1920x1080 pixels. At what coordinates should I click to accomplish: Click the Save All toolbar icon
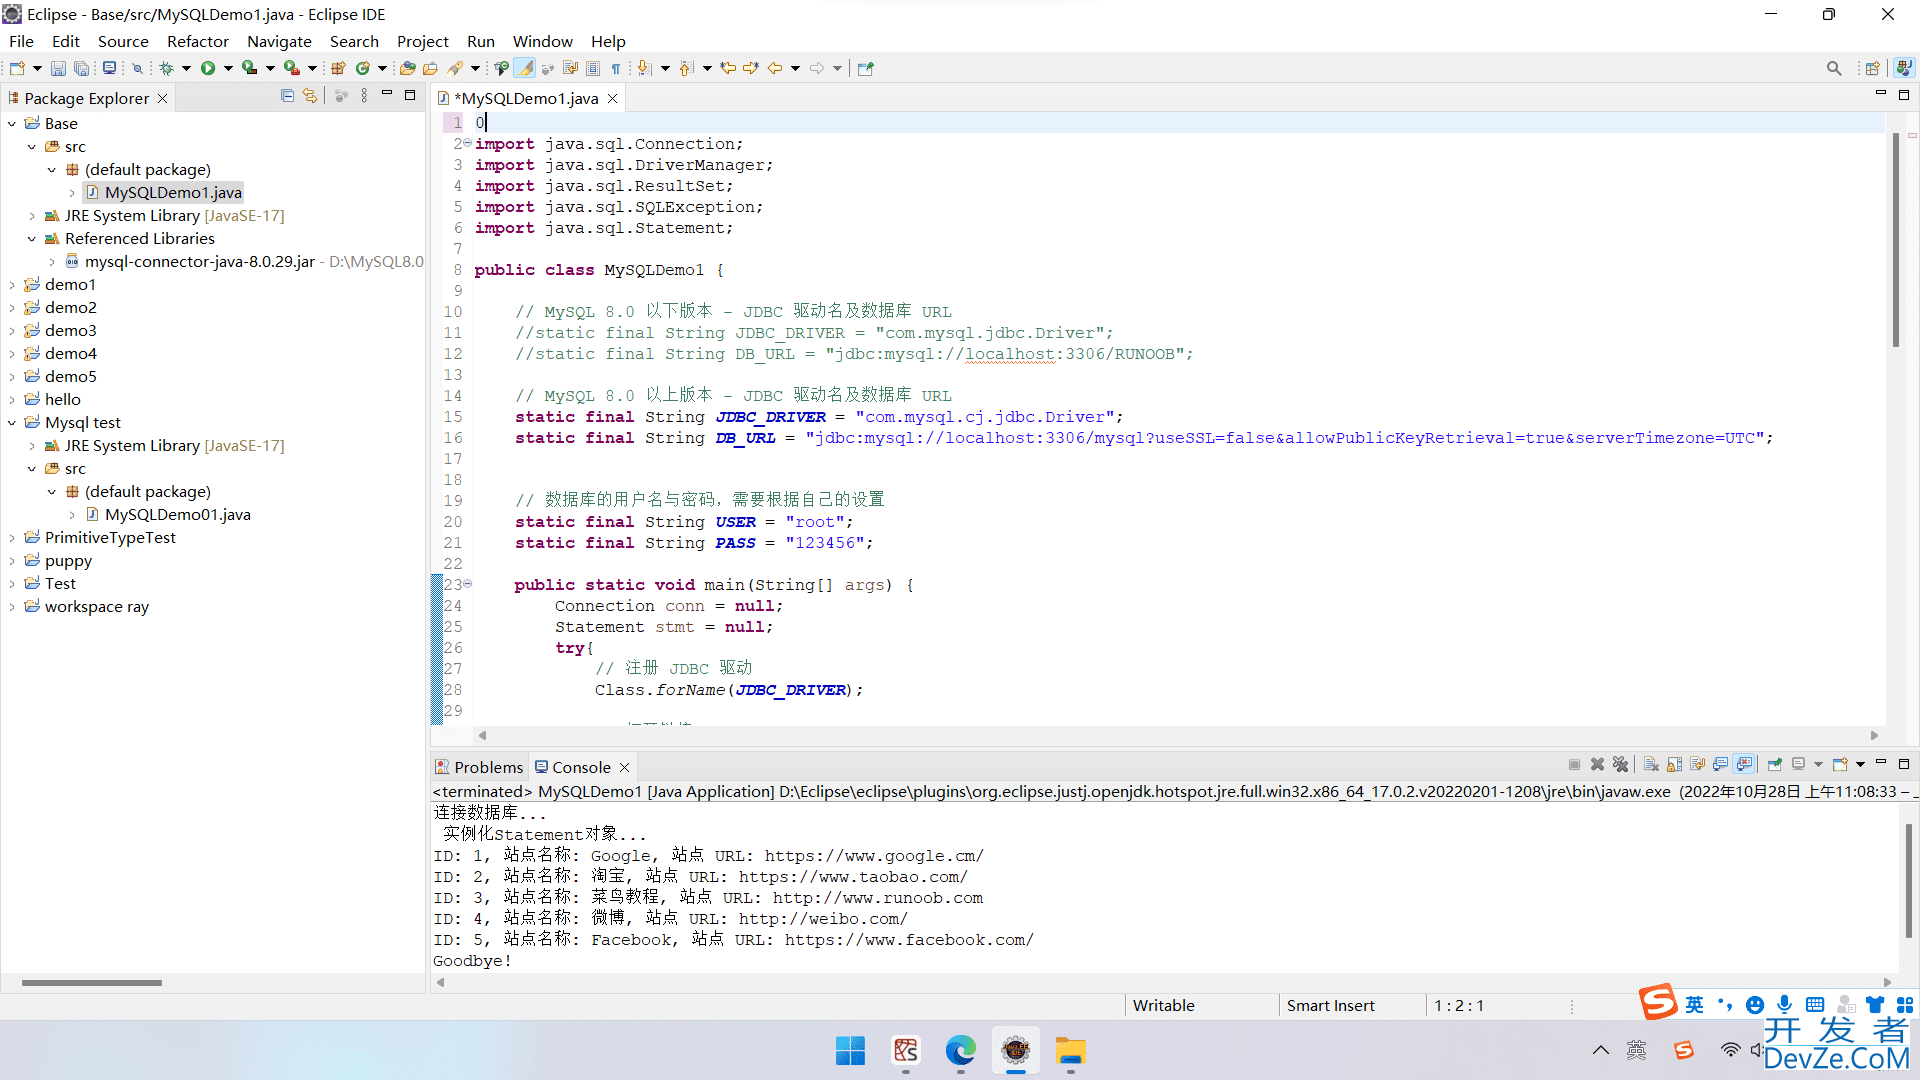point(82,68)
